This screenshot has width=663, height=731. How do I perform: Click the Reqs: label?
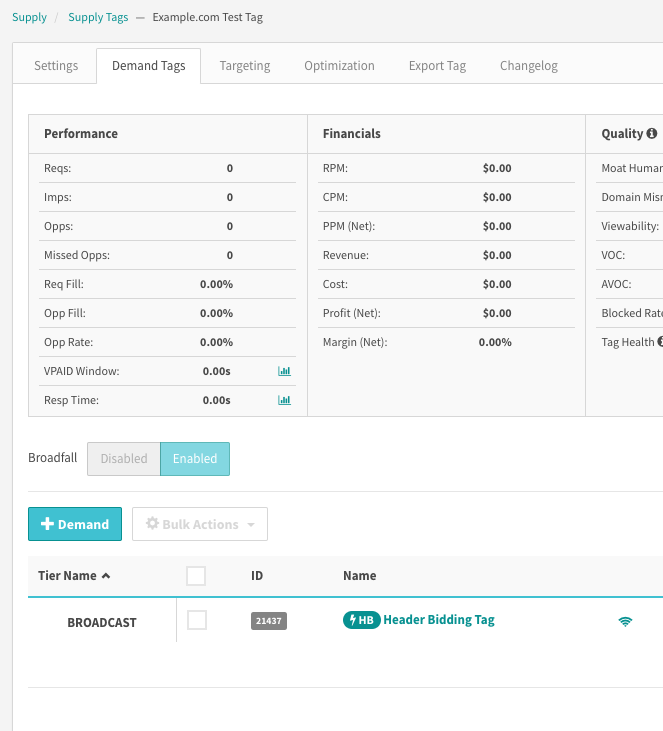click(x=57, y=168)
